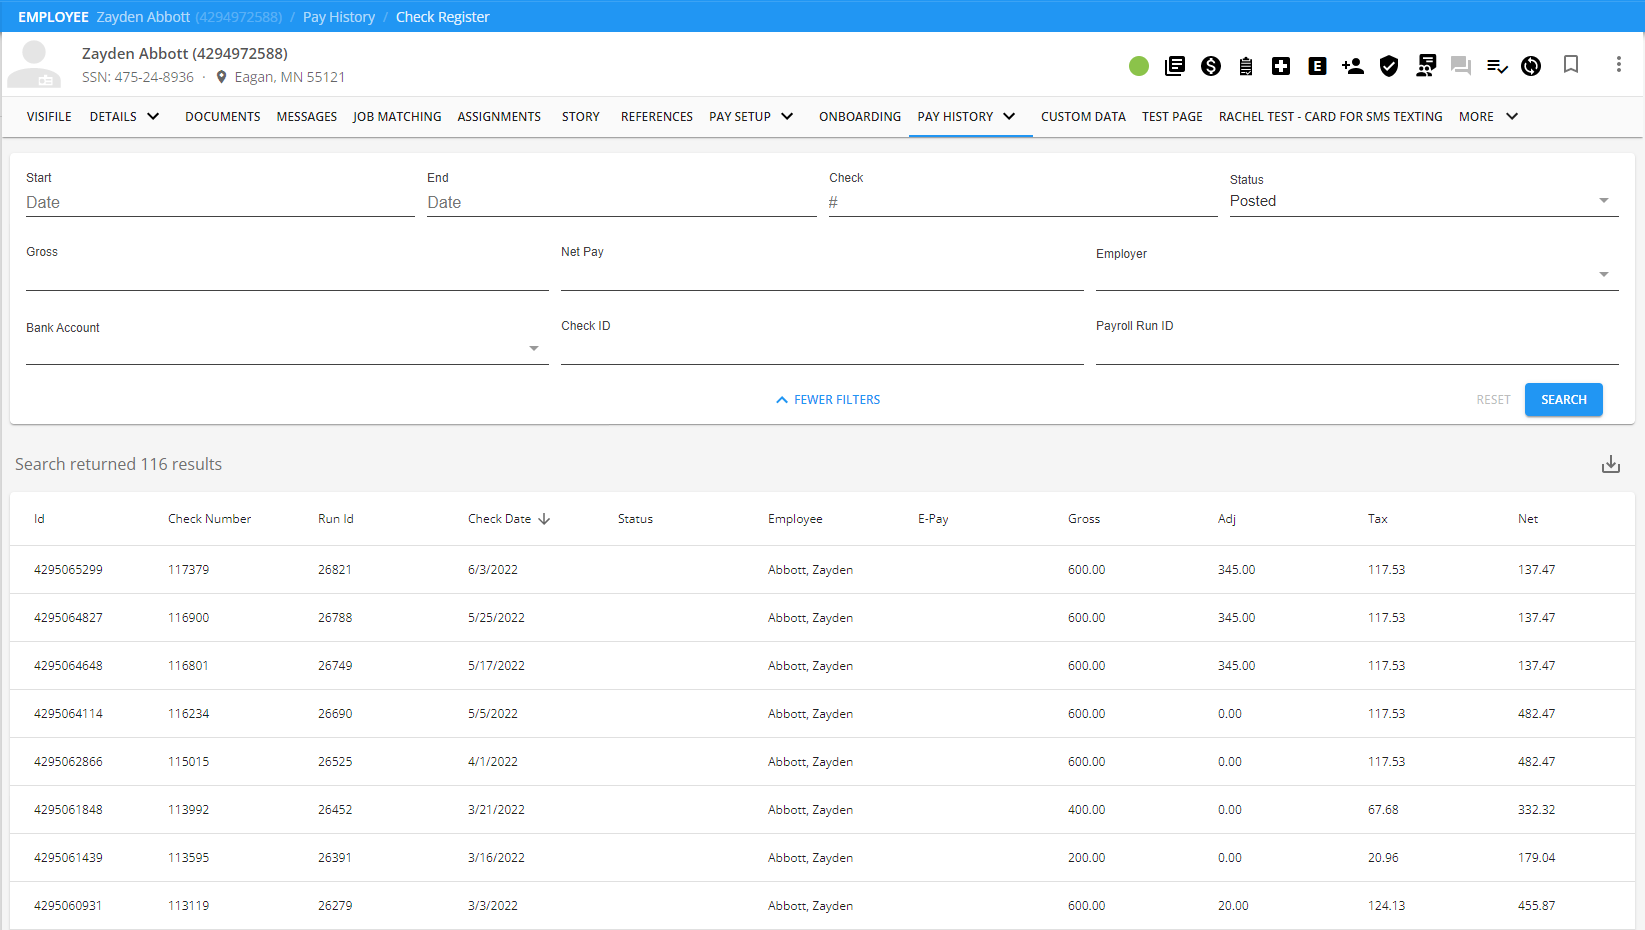Collapse filters with Fewer Filters
Screen dimensions: 1645x930
coord(828,400)
